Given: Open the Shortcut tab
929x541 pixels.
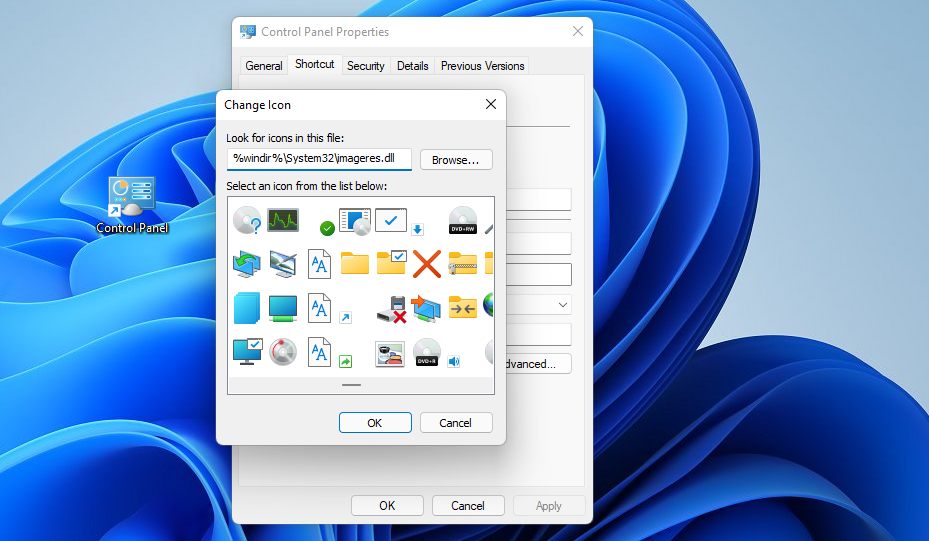Looking at the screenshot, I should click(315, 64).
